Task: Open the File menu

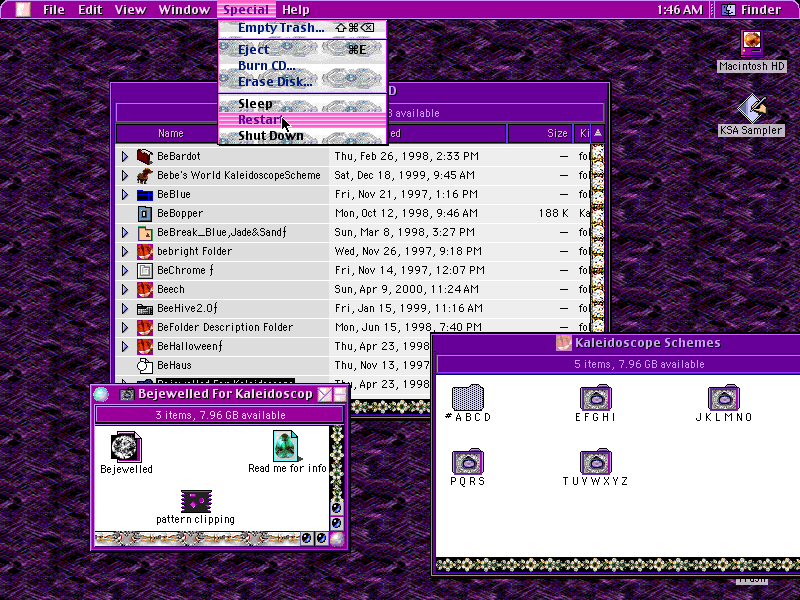Action: pyautogui.click(x=54, y=10)
